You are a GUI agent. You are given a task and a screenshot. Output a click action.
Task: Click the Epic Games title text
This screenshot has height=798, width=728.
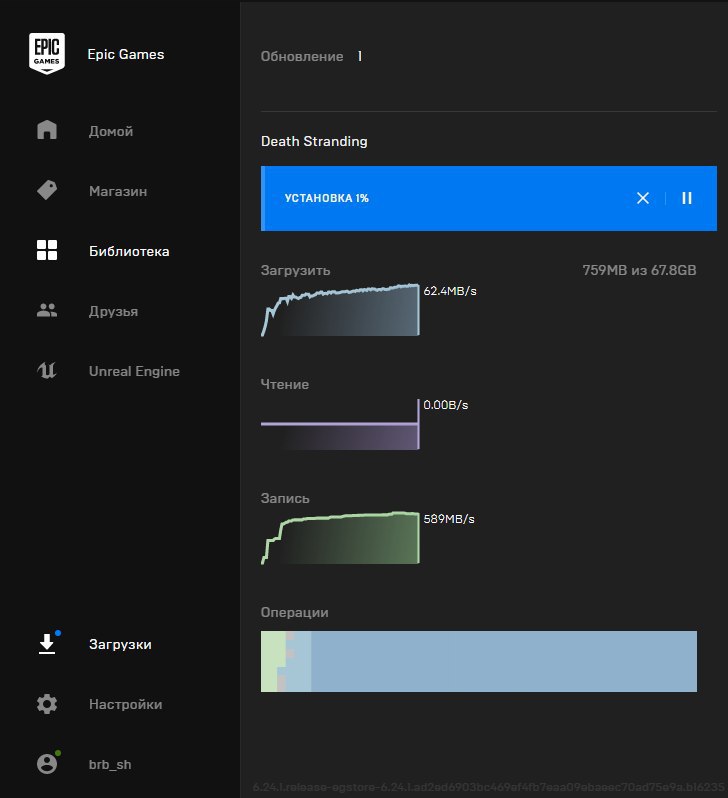coord(126,54)
